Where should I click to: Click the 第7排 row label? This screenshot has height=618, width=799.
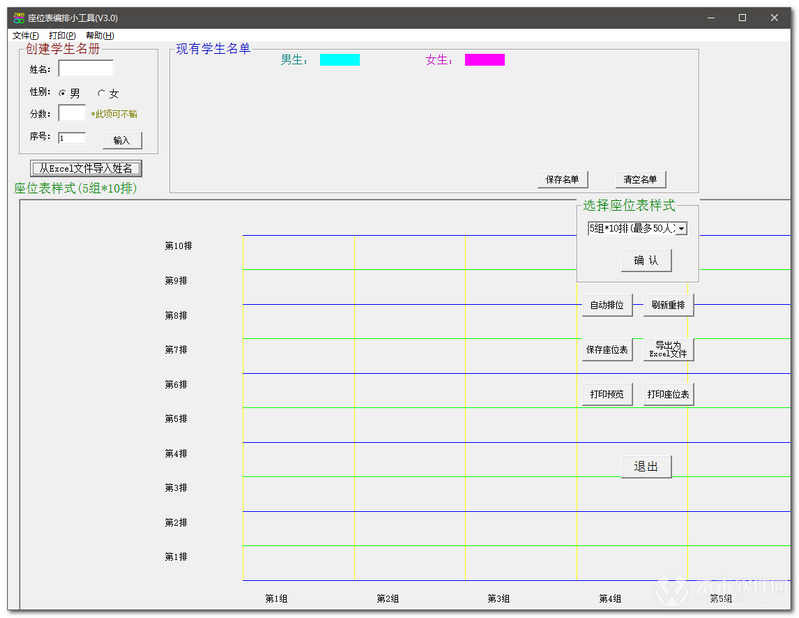pos(176,350)
